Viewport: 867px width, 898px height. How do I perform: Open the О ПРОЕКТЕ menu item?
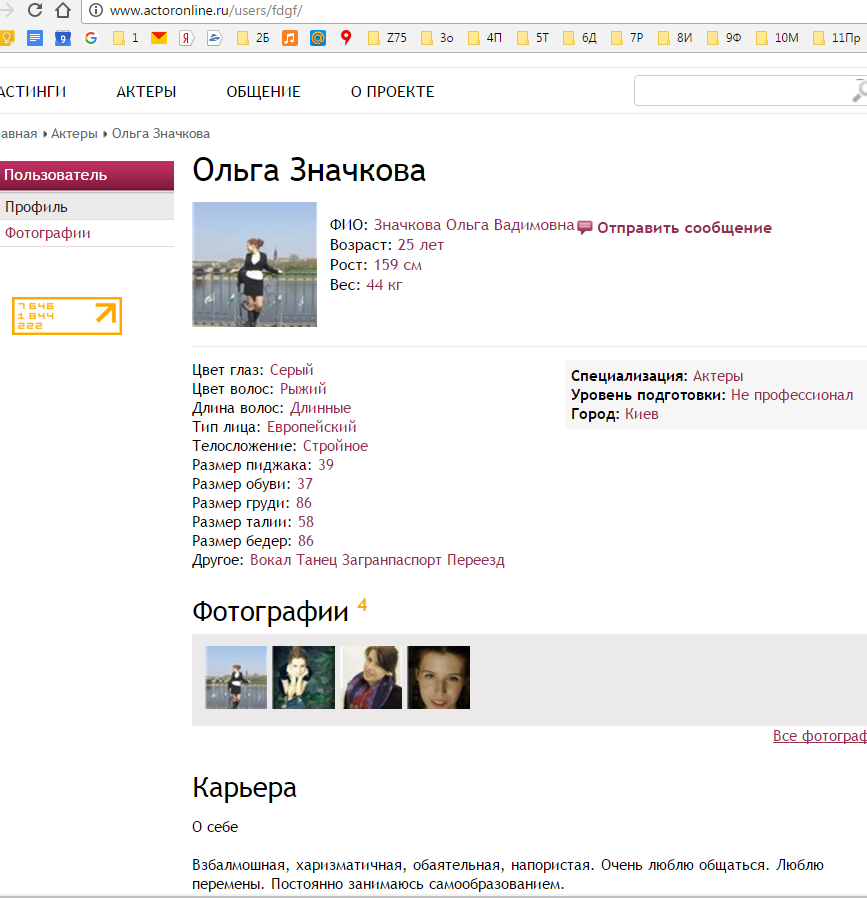tap(392, 92)
